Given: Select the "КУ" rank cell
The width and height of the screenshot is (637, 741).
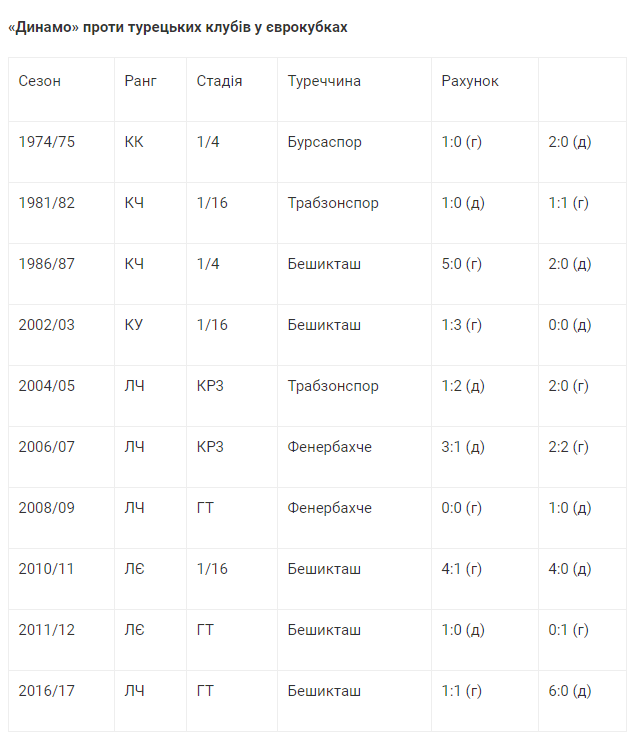Looking at the screenshot, I should click(134, 325).
